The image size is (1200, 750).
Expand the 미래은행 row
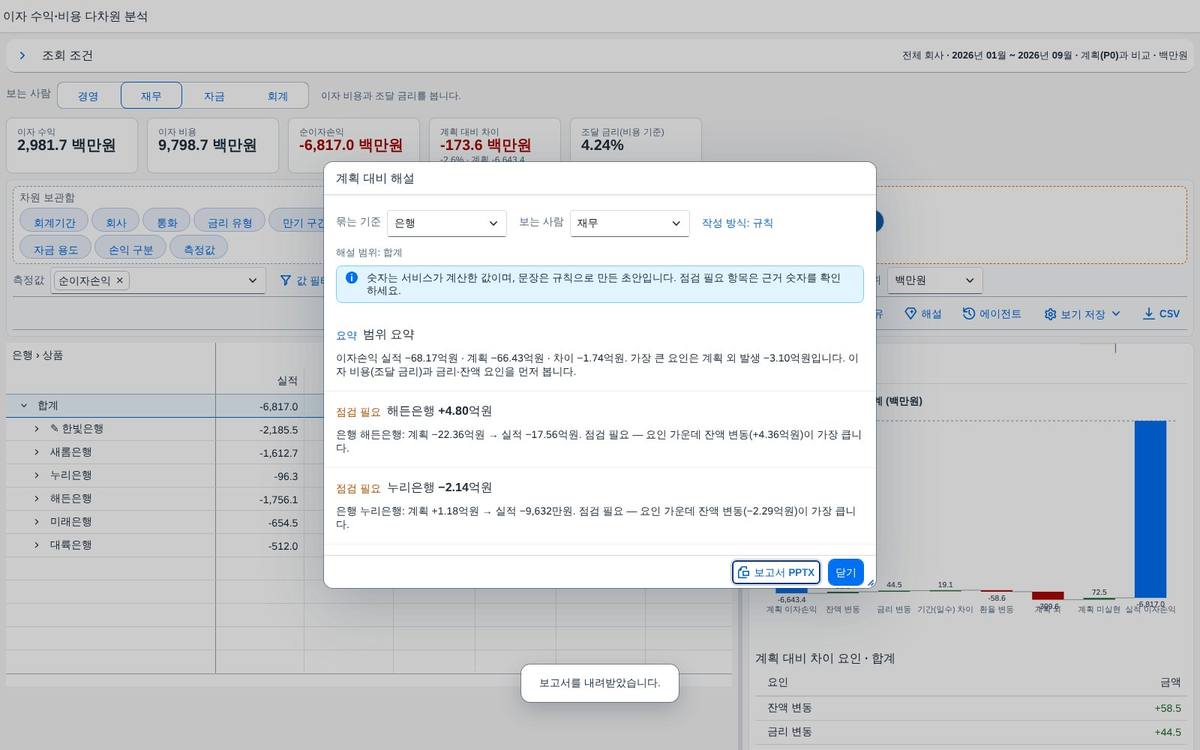tap(37, 522)
